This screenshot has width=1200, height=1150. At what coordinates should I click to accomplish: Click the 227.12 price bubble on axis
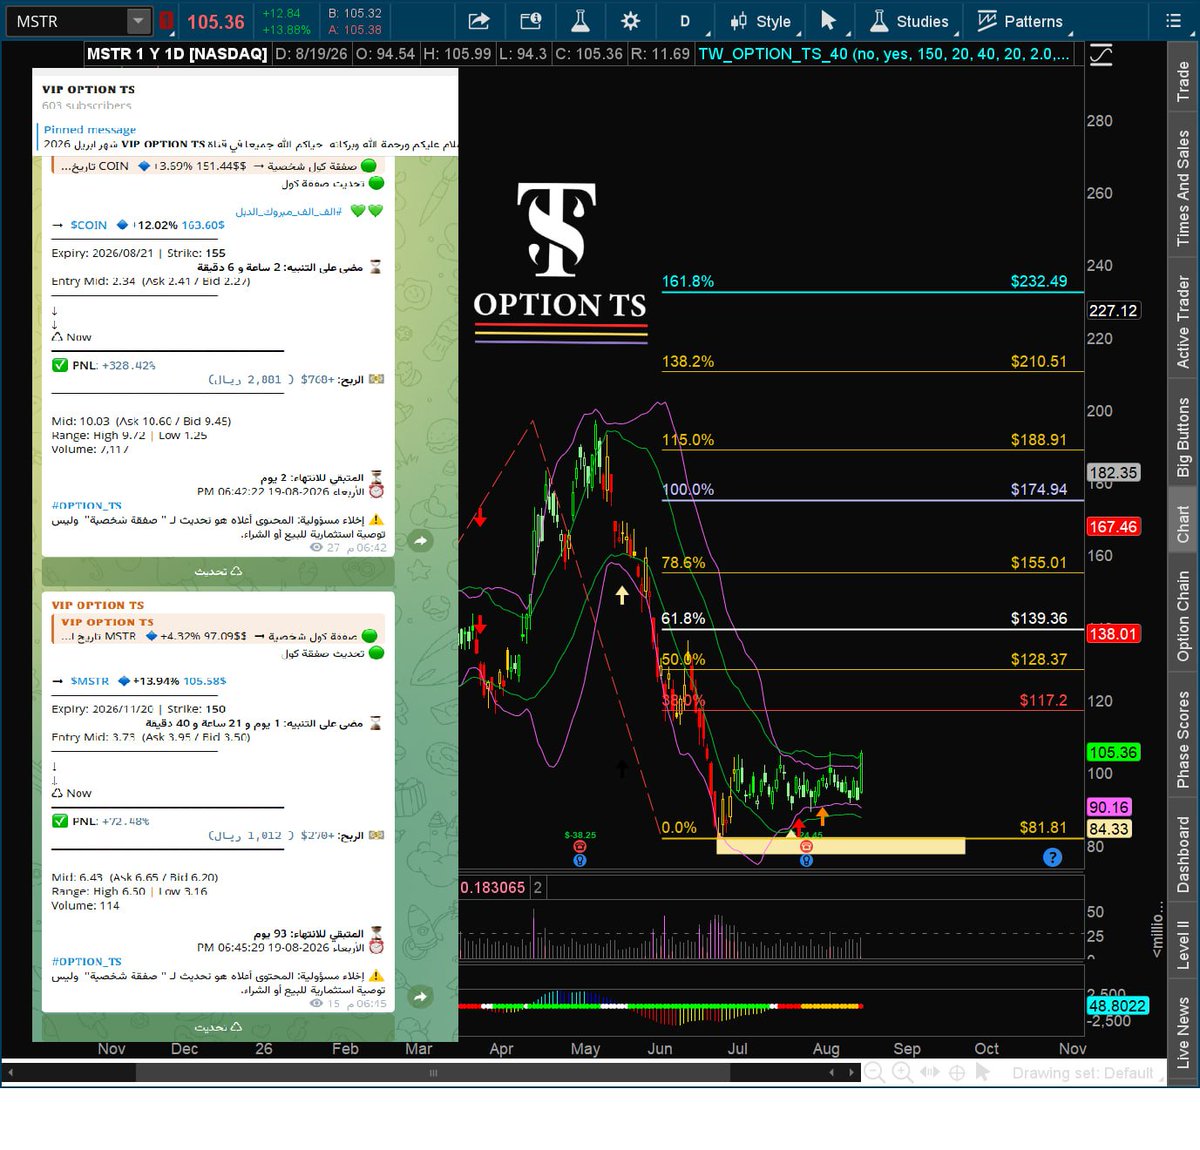[x=1113, y=310]
